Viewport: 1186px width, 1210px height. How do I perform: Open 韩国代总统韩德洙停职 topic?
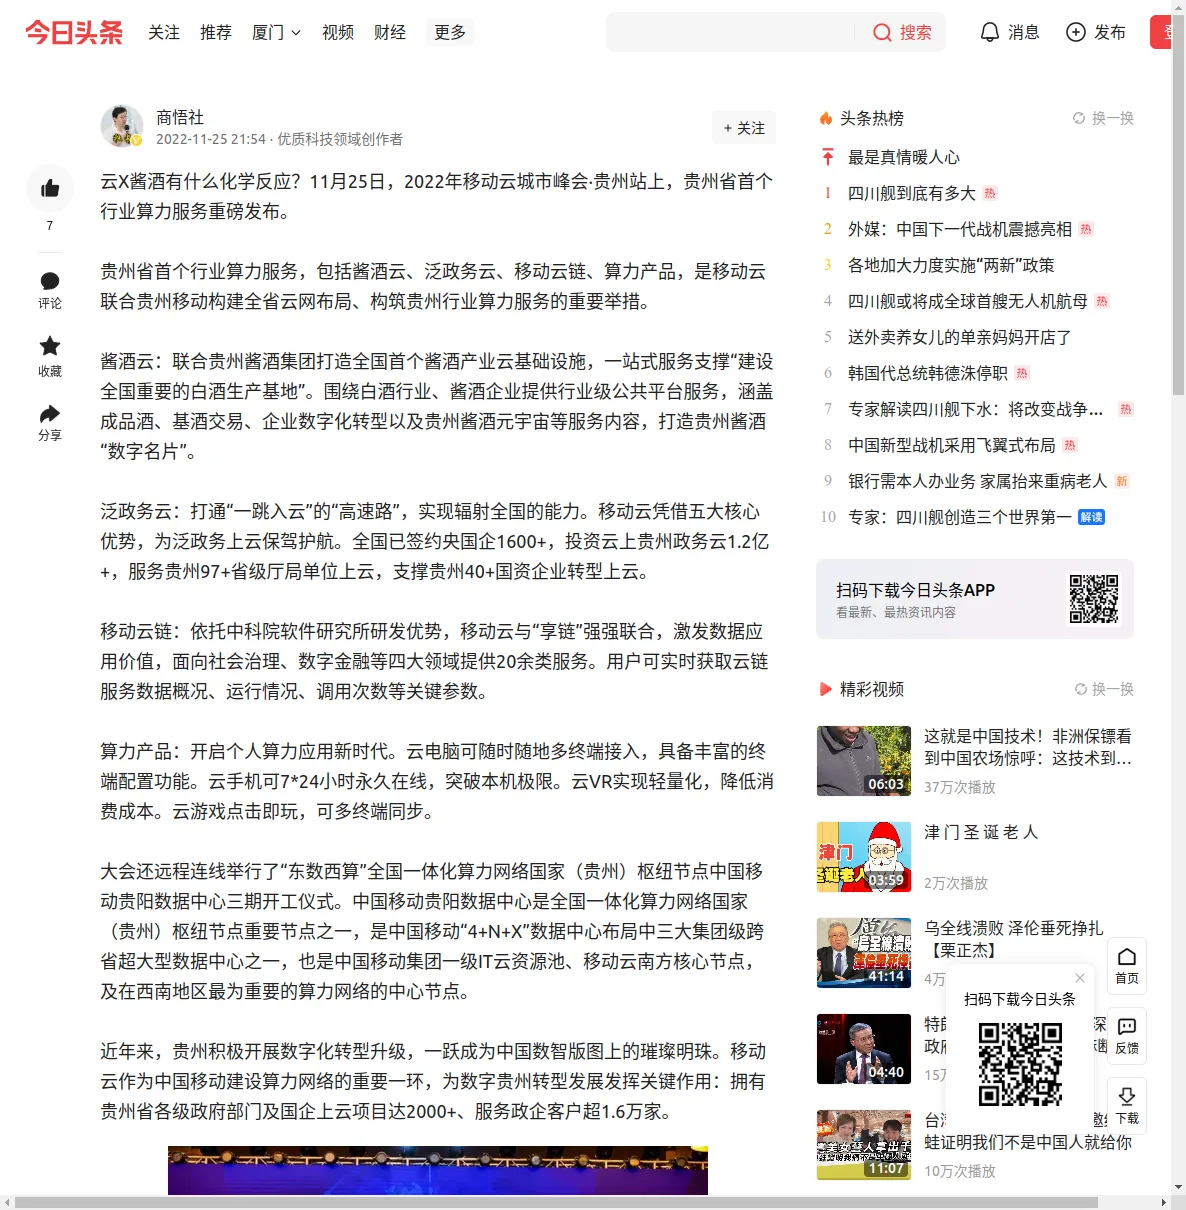[928, 373]
